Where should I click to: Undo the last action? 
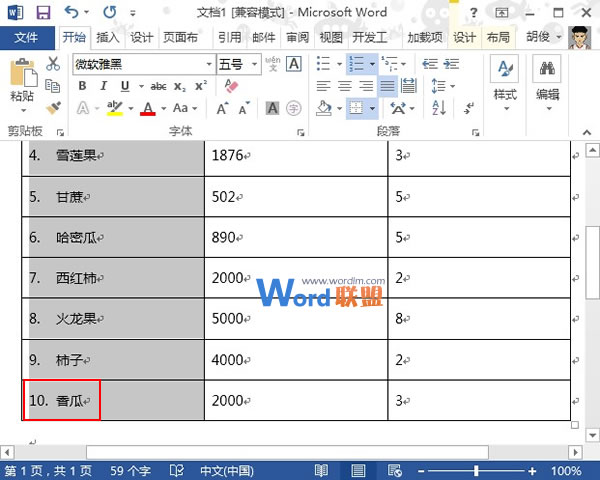pyautogui.click(x=72, y=13)
